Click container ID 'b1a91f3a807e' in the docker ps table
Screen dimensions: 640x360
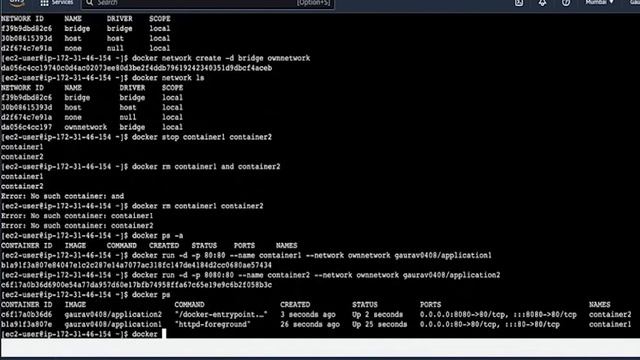click(x=27, y=324)
